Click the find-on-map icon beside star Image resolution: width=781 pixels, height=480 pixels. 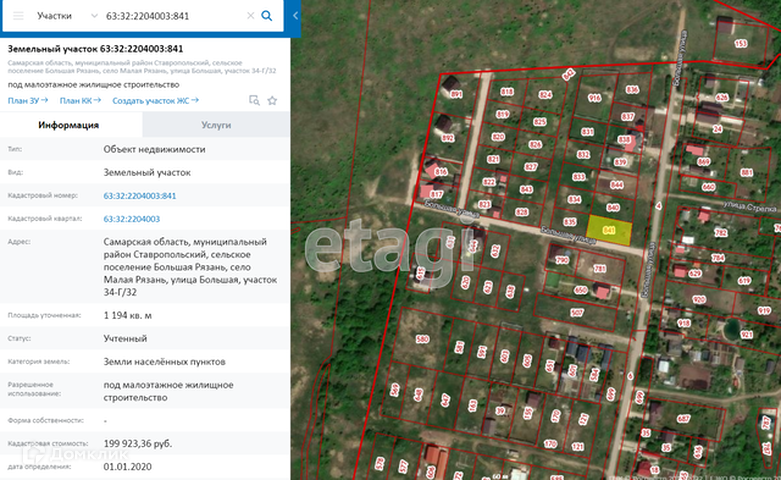click(254, 101)
